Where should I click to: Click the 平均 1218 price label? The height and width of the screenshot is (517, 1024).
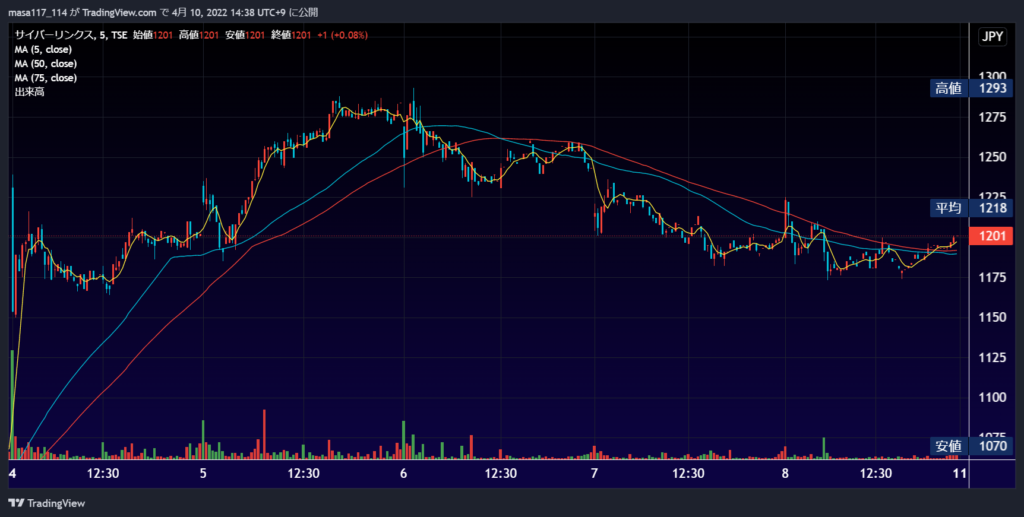(x=971, y=208)
